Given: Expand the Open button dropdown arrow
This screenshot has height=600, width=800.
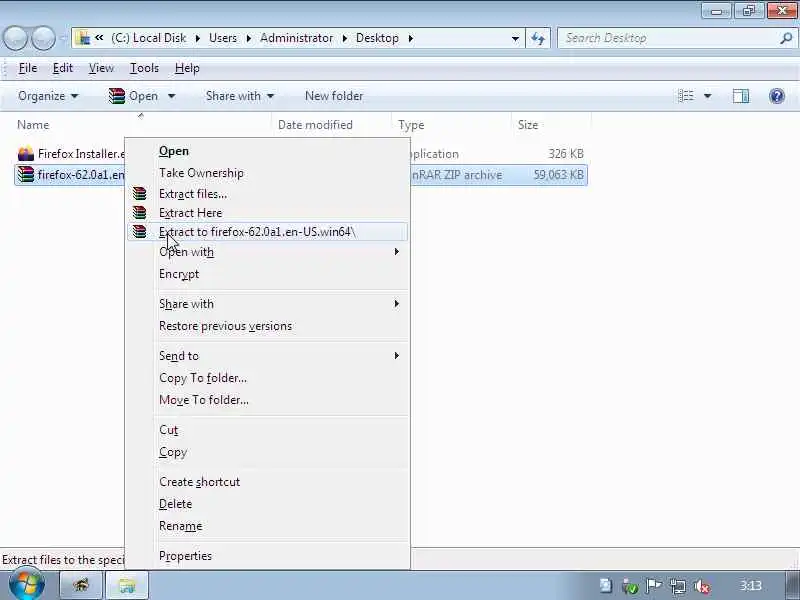Looking at the screenshot, I should (171, 96).
